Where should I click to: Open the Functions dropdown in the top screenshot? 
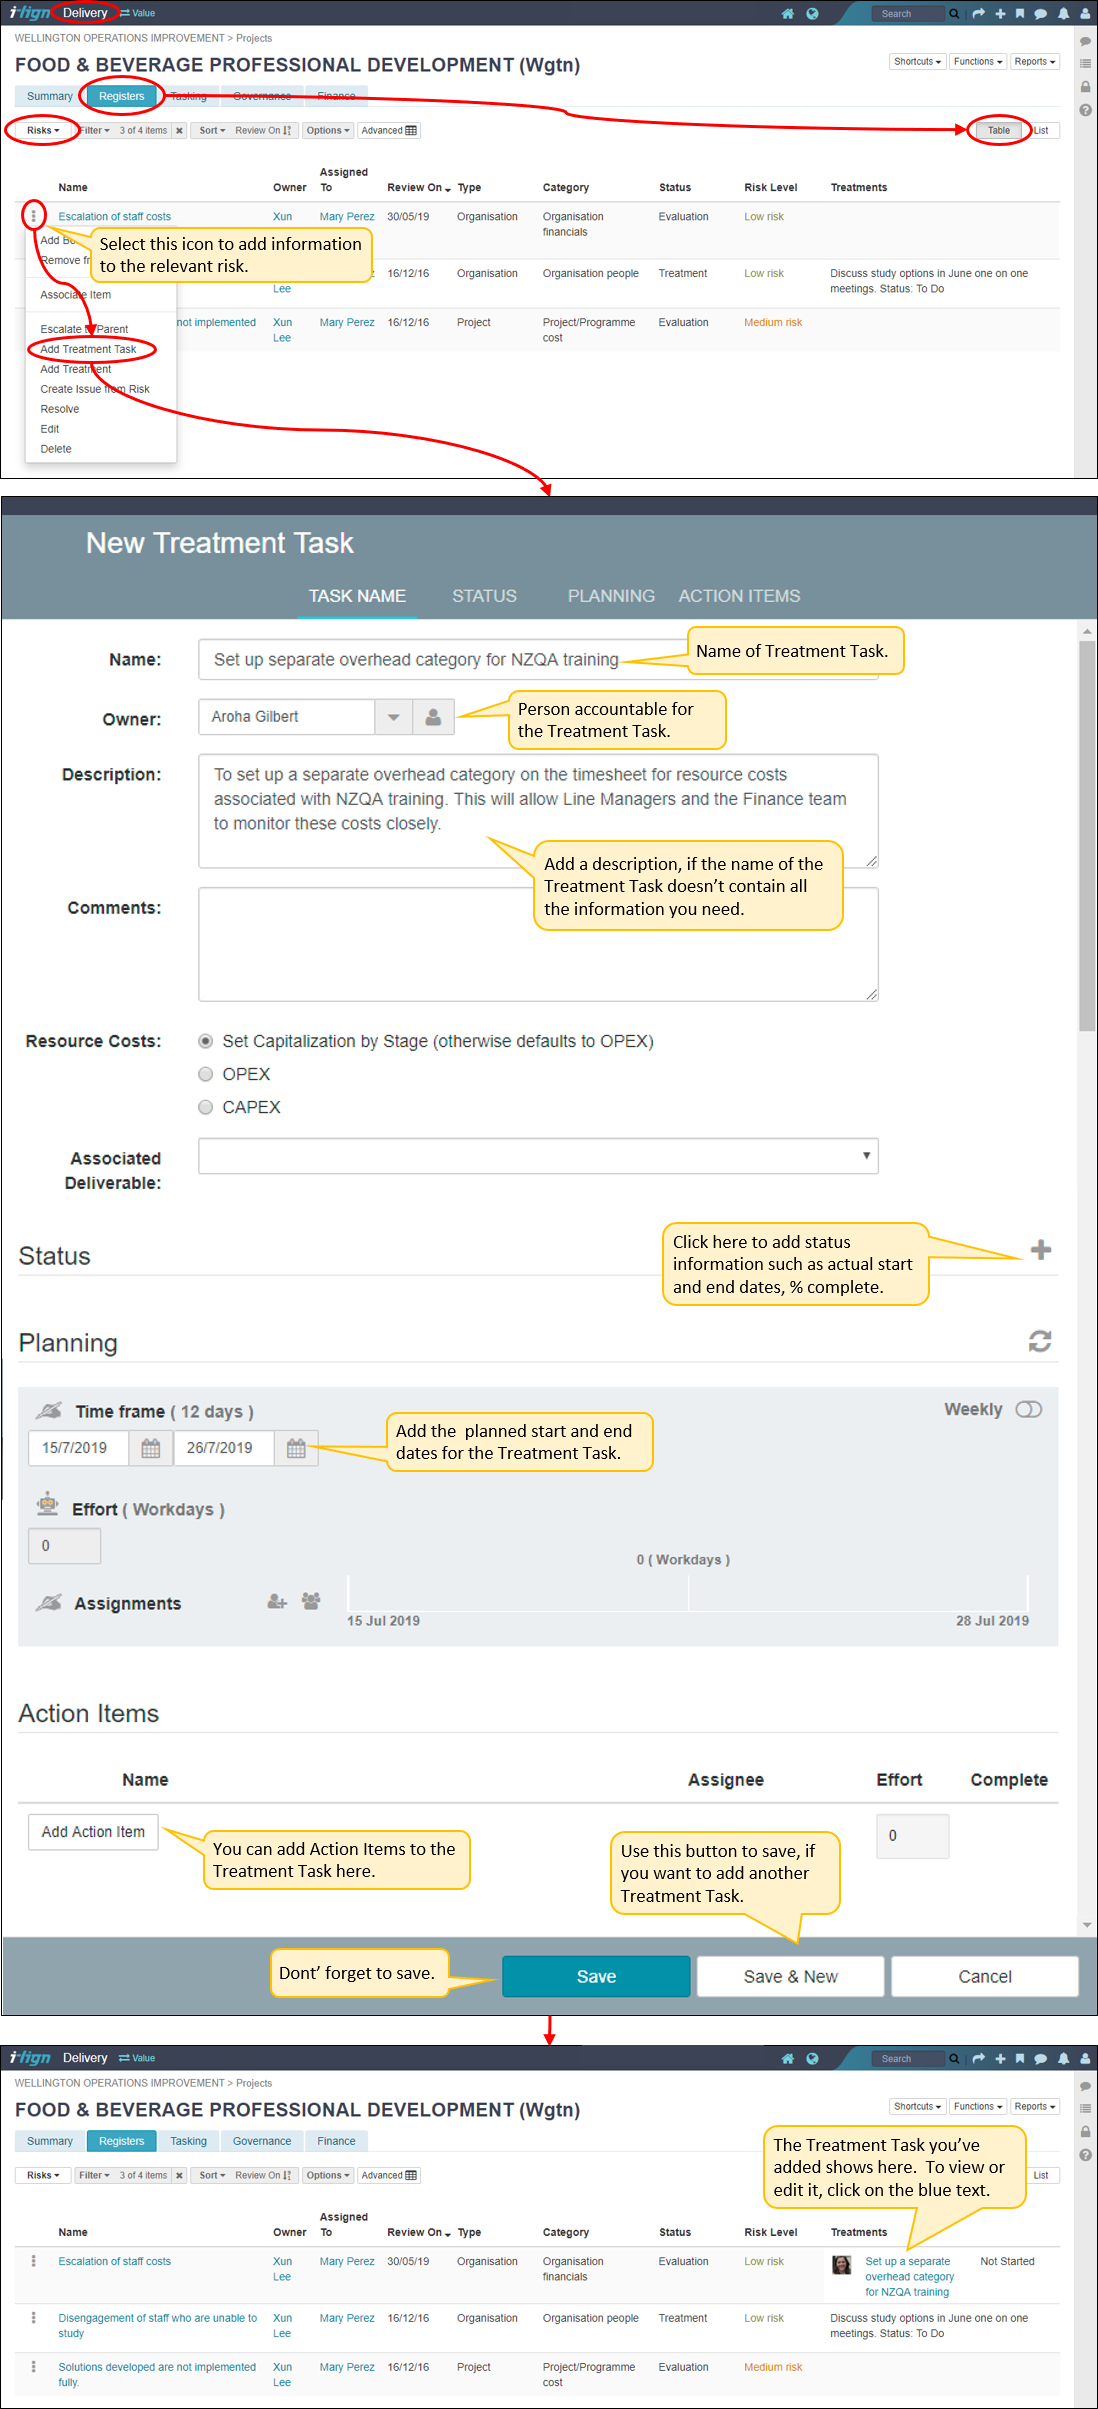[x=977, y=62]
